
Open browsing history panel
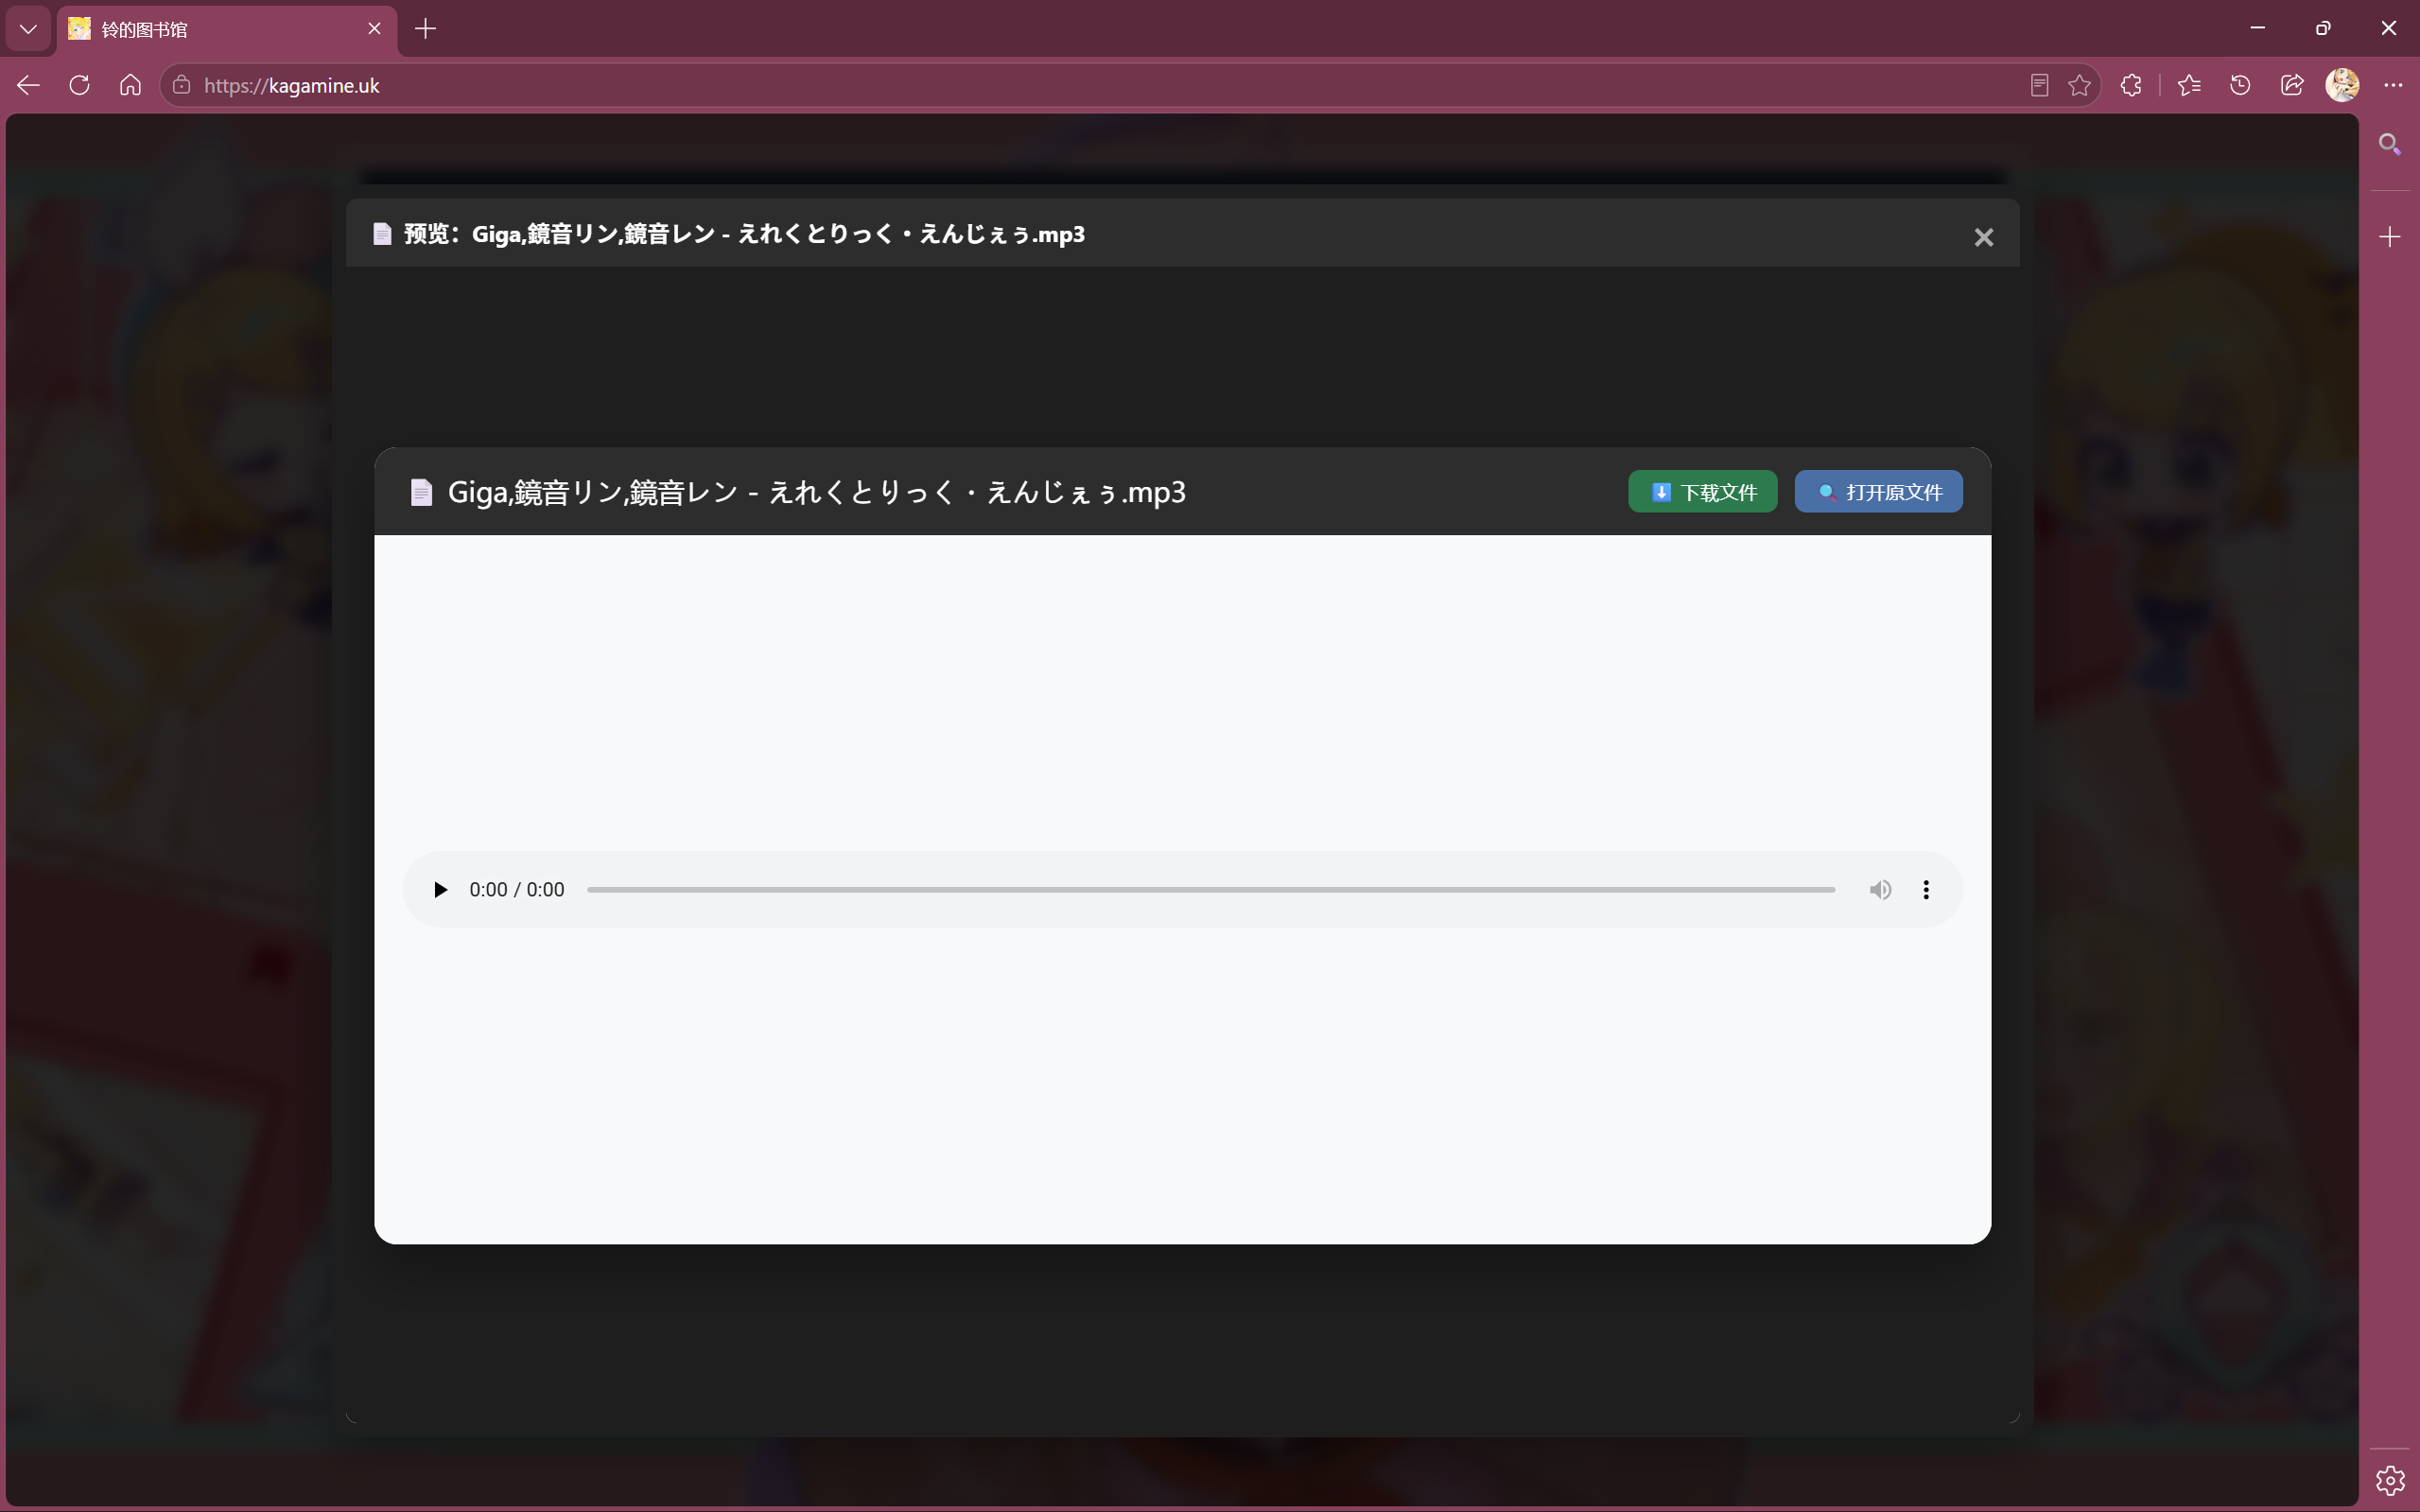point(2240,85)
